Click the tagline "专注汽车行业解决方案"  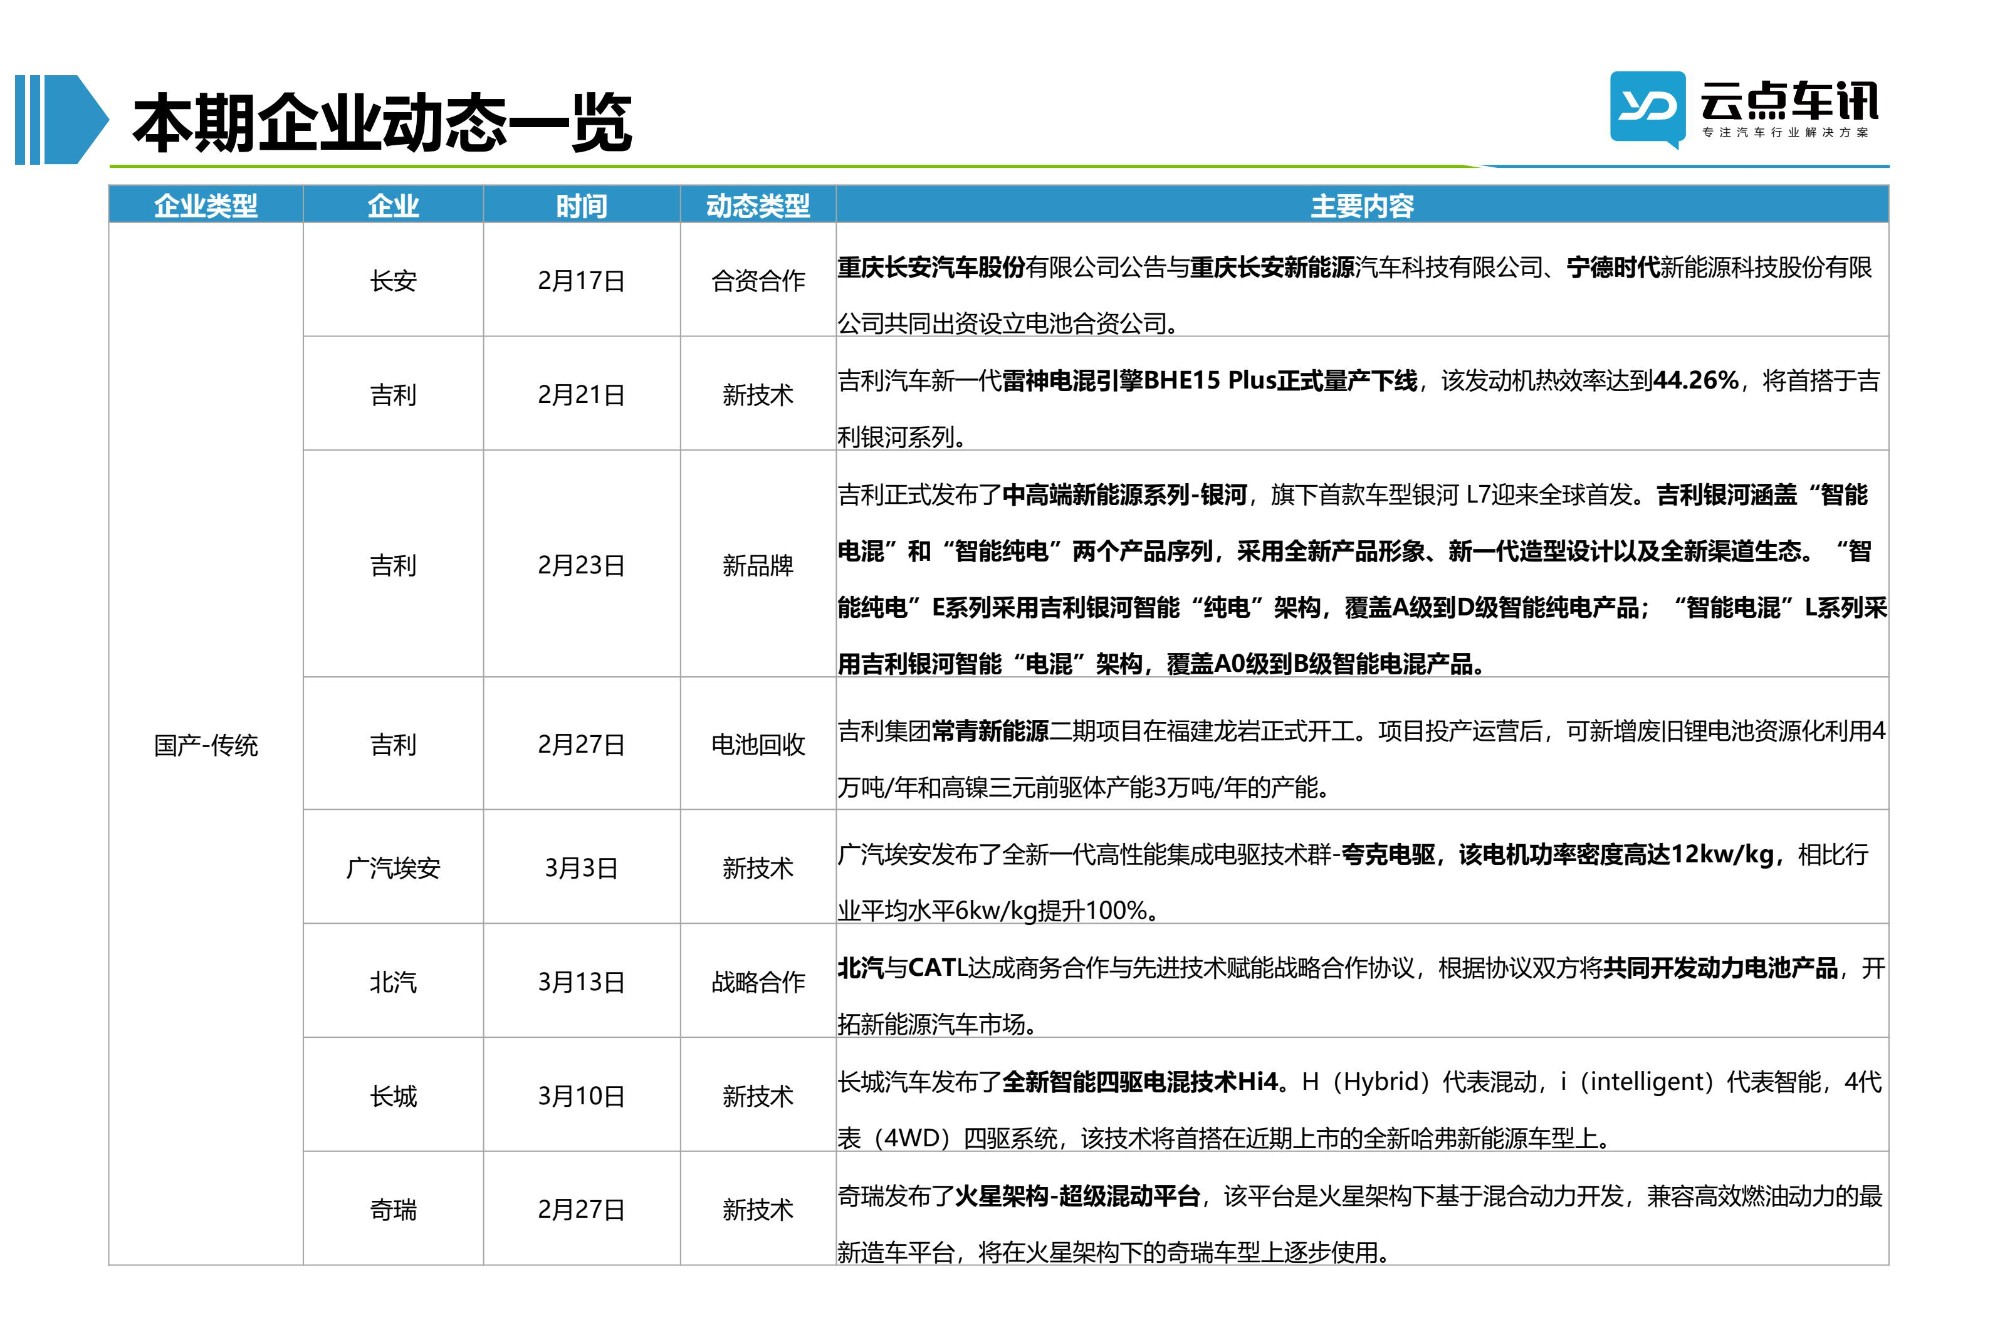(1786, 132)
